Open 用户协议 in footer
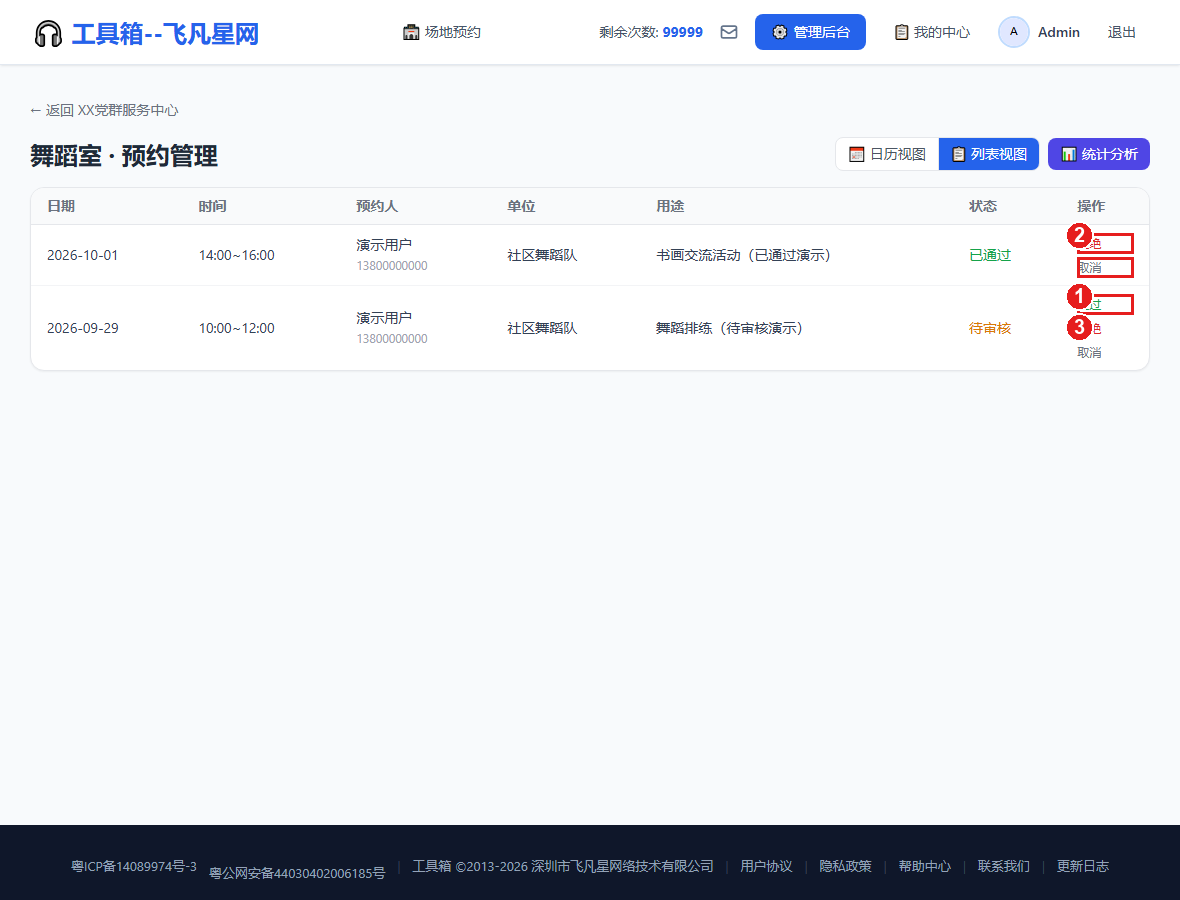The height and width of the screenshot is (900, 1180). pos(766,866)
